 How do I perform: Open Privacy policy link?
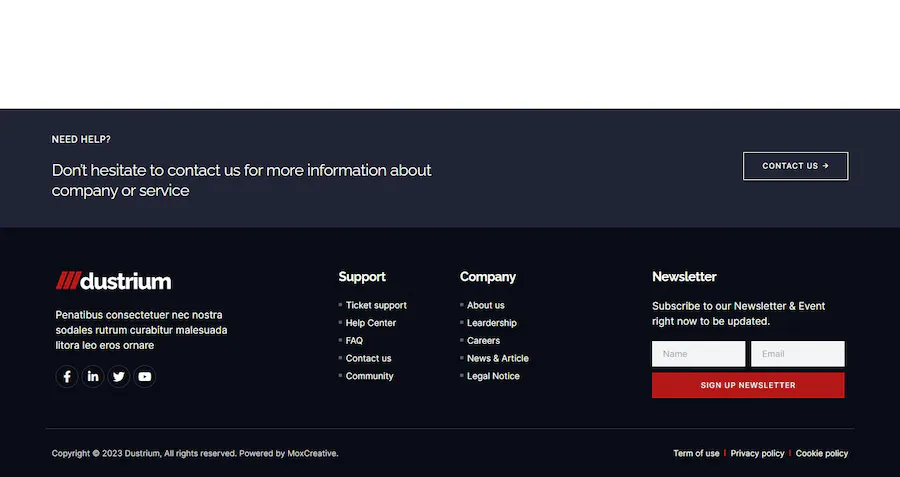point(757,453)
